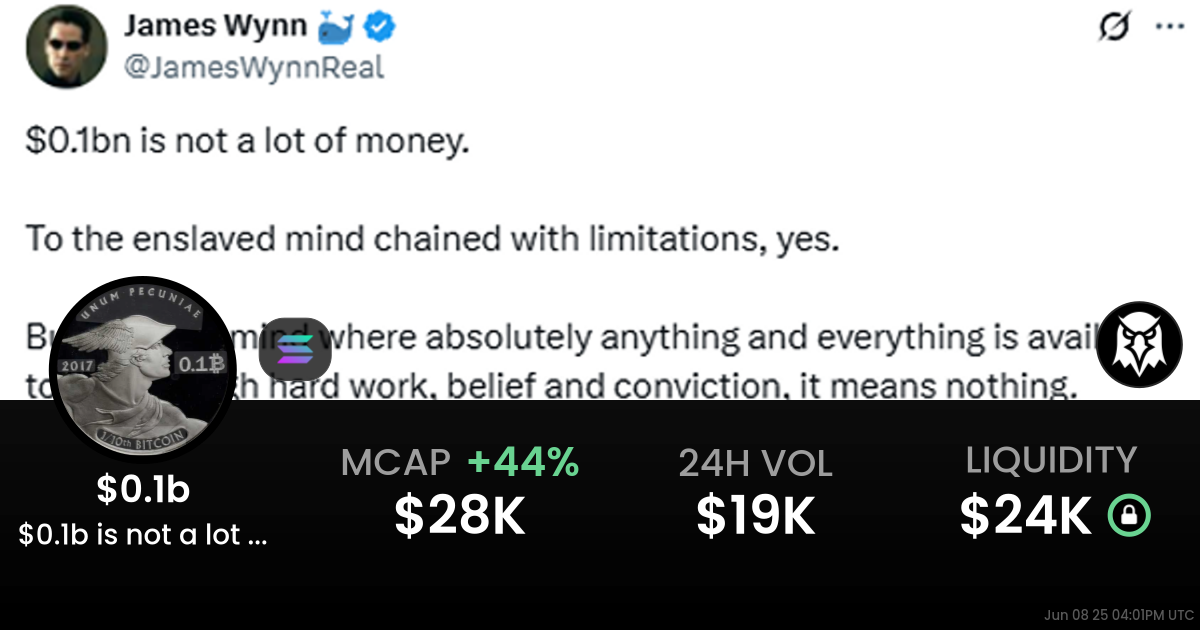Select the $0.1b token ticker
This screenshot has height=630, width=1200.
point(143,490)
